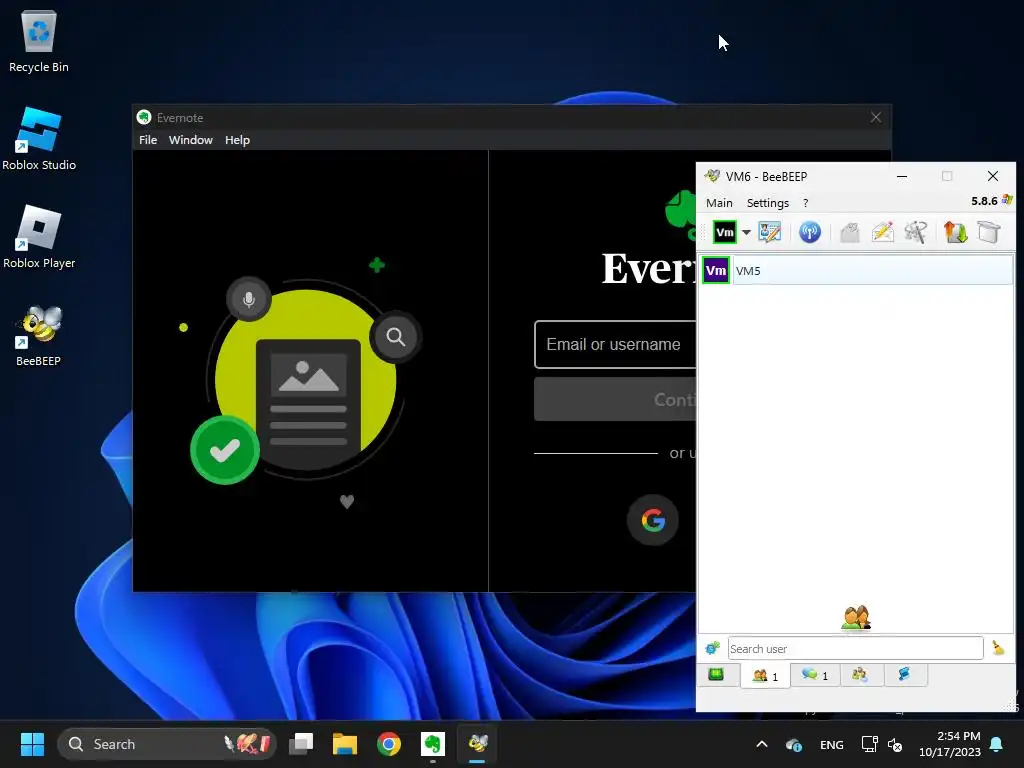Click the Vm avatar status button in BeeBEEP toolbar
This screenshot has height=768, width=1024.
[724, 232]
